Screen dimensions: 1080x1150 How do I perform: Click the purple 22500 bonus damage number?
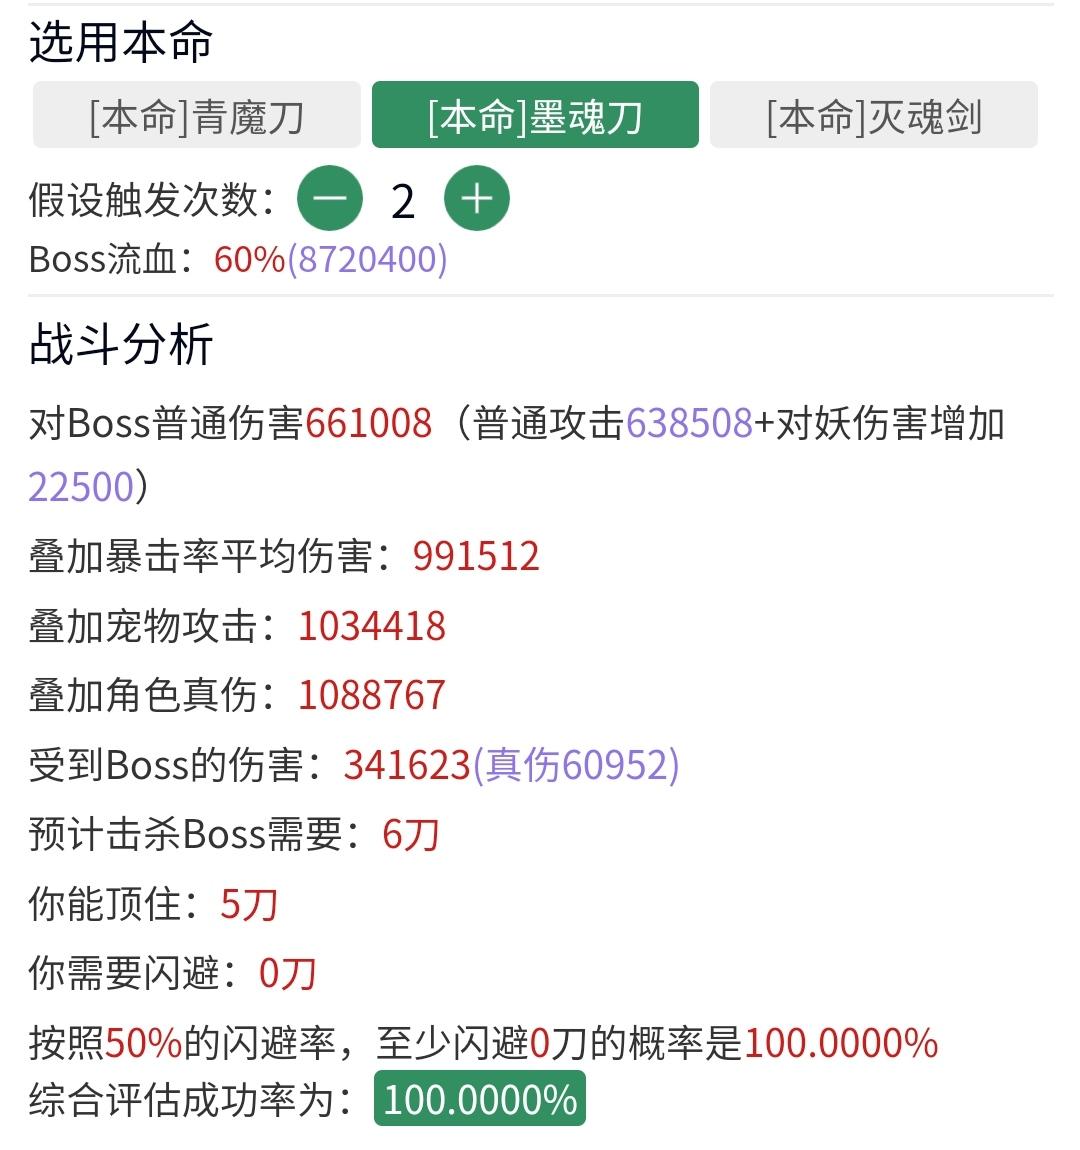coord(81,487)
